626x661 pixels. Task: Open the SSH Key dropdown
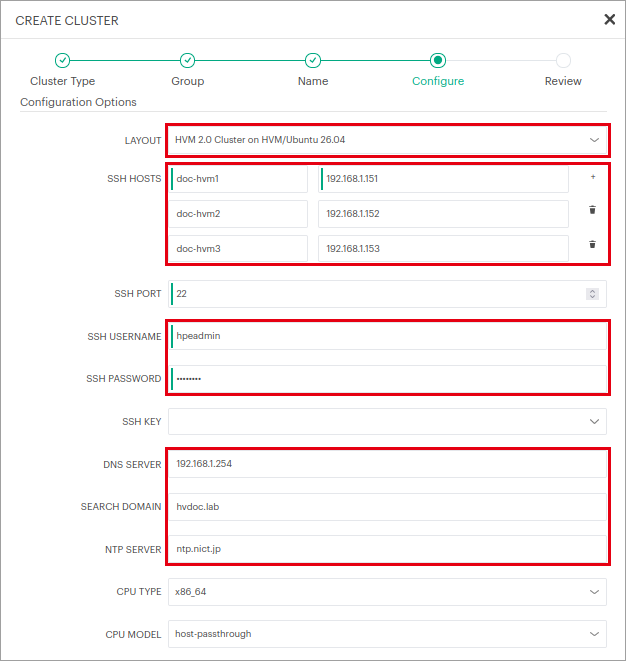pos(387,422)
